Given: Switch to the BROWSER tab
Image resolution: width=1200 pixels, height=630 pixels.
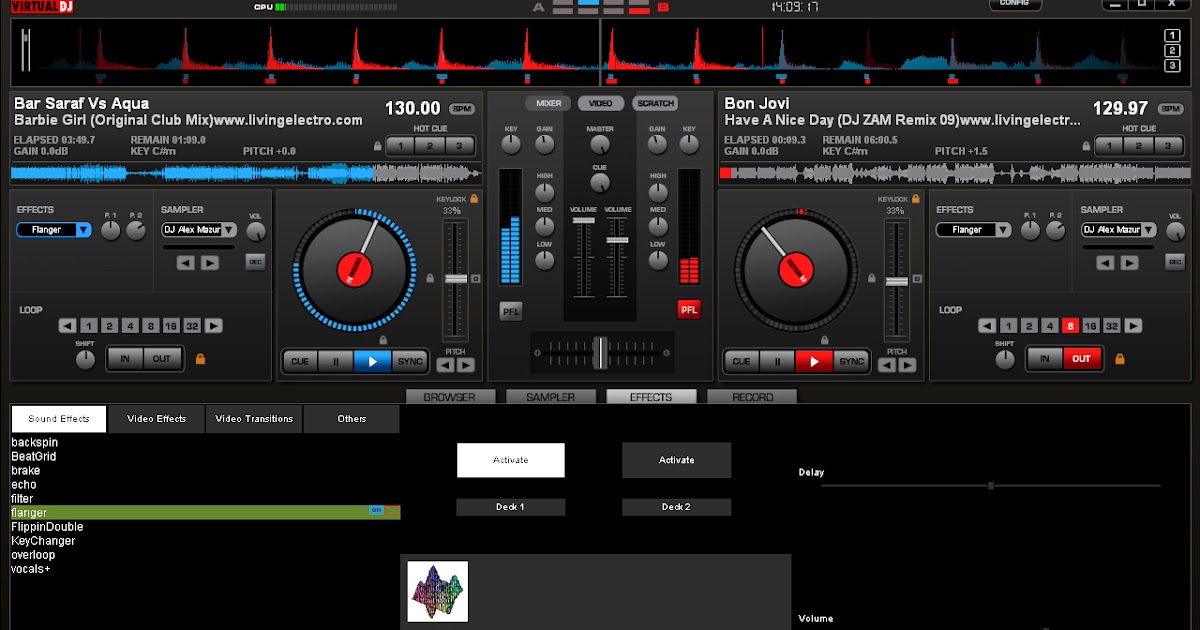Looking at the screenshot, I should pyautogui.click(x=450, y=397).
